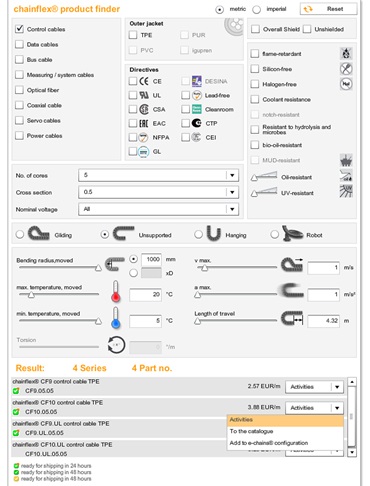The width and height of the screenshot is (370, 486).
Task: Choose Add to e-chains configuration entry
Action: pos(285,443)
